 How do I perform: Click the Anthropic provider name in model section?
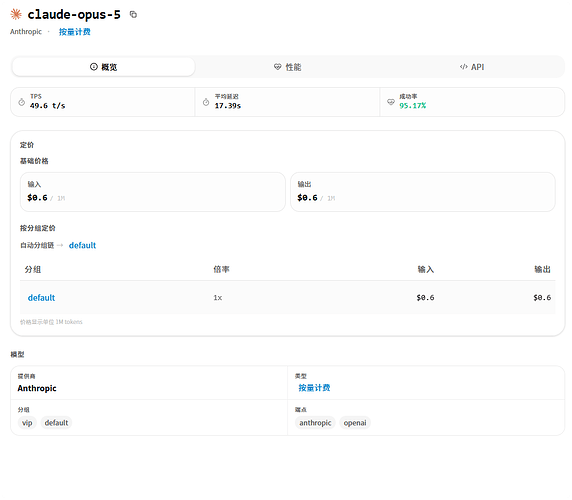point(37,388)
